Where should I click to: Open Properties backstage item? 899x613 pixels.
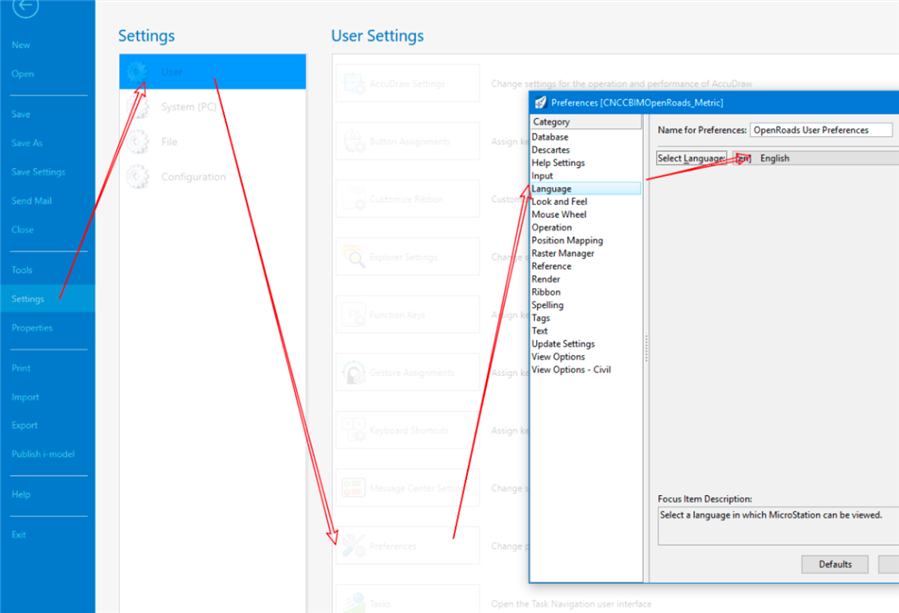[32, 328]
